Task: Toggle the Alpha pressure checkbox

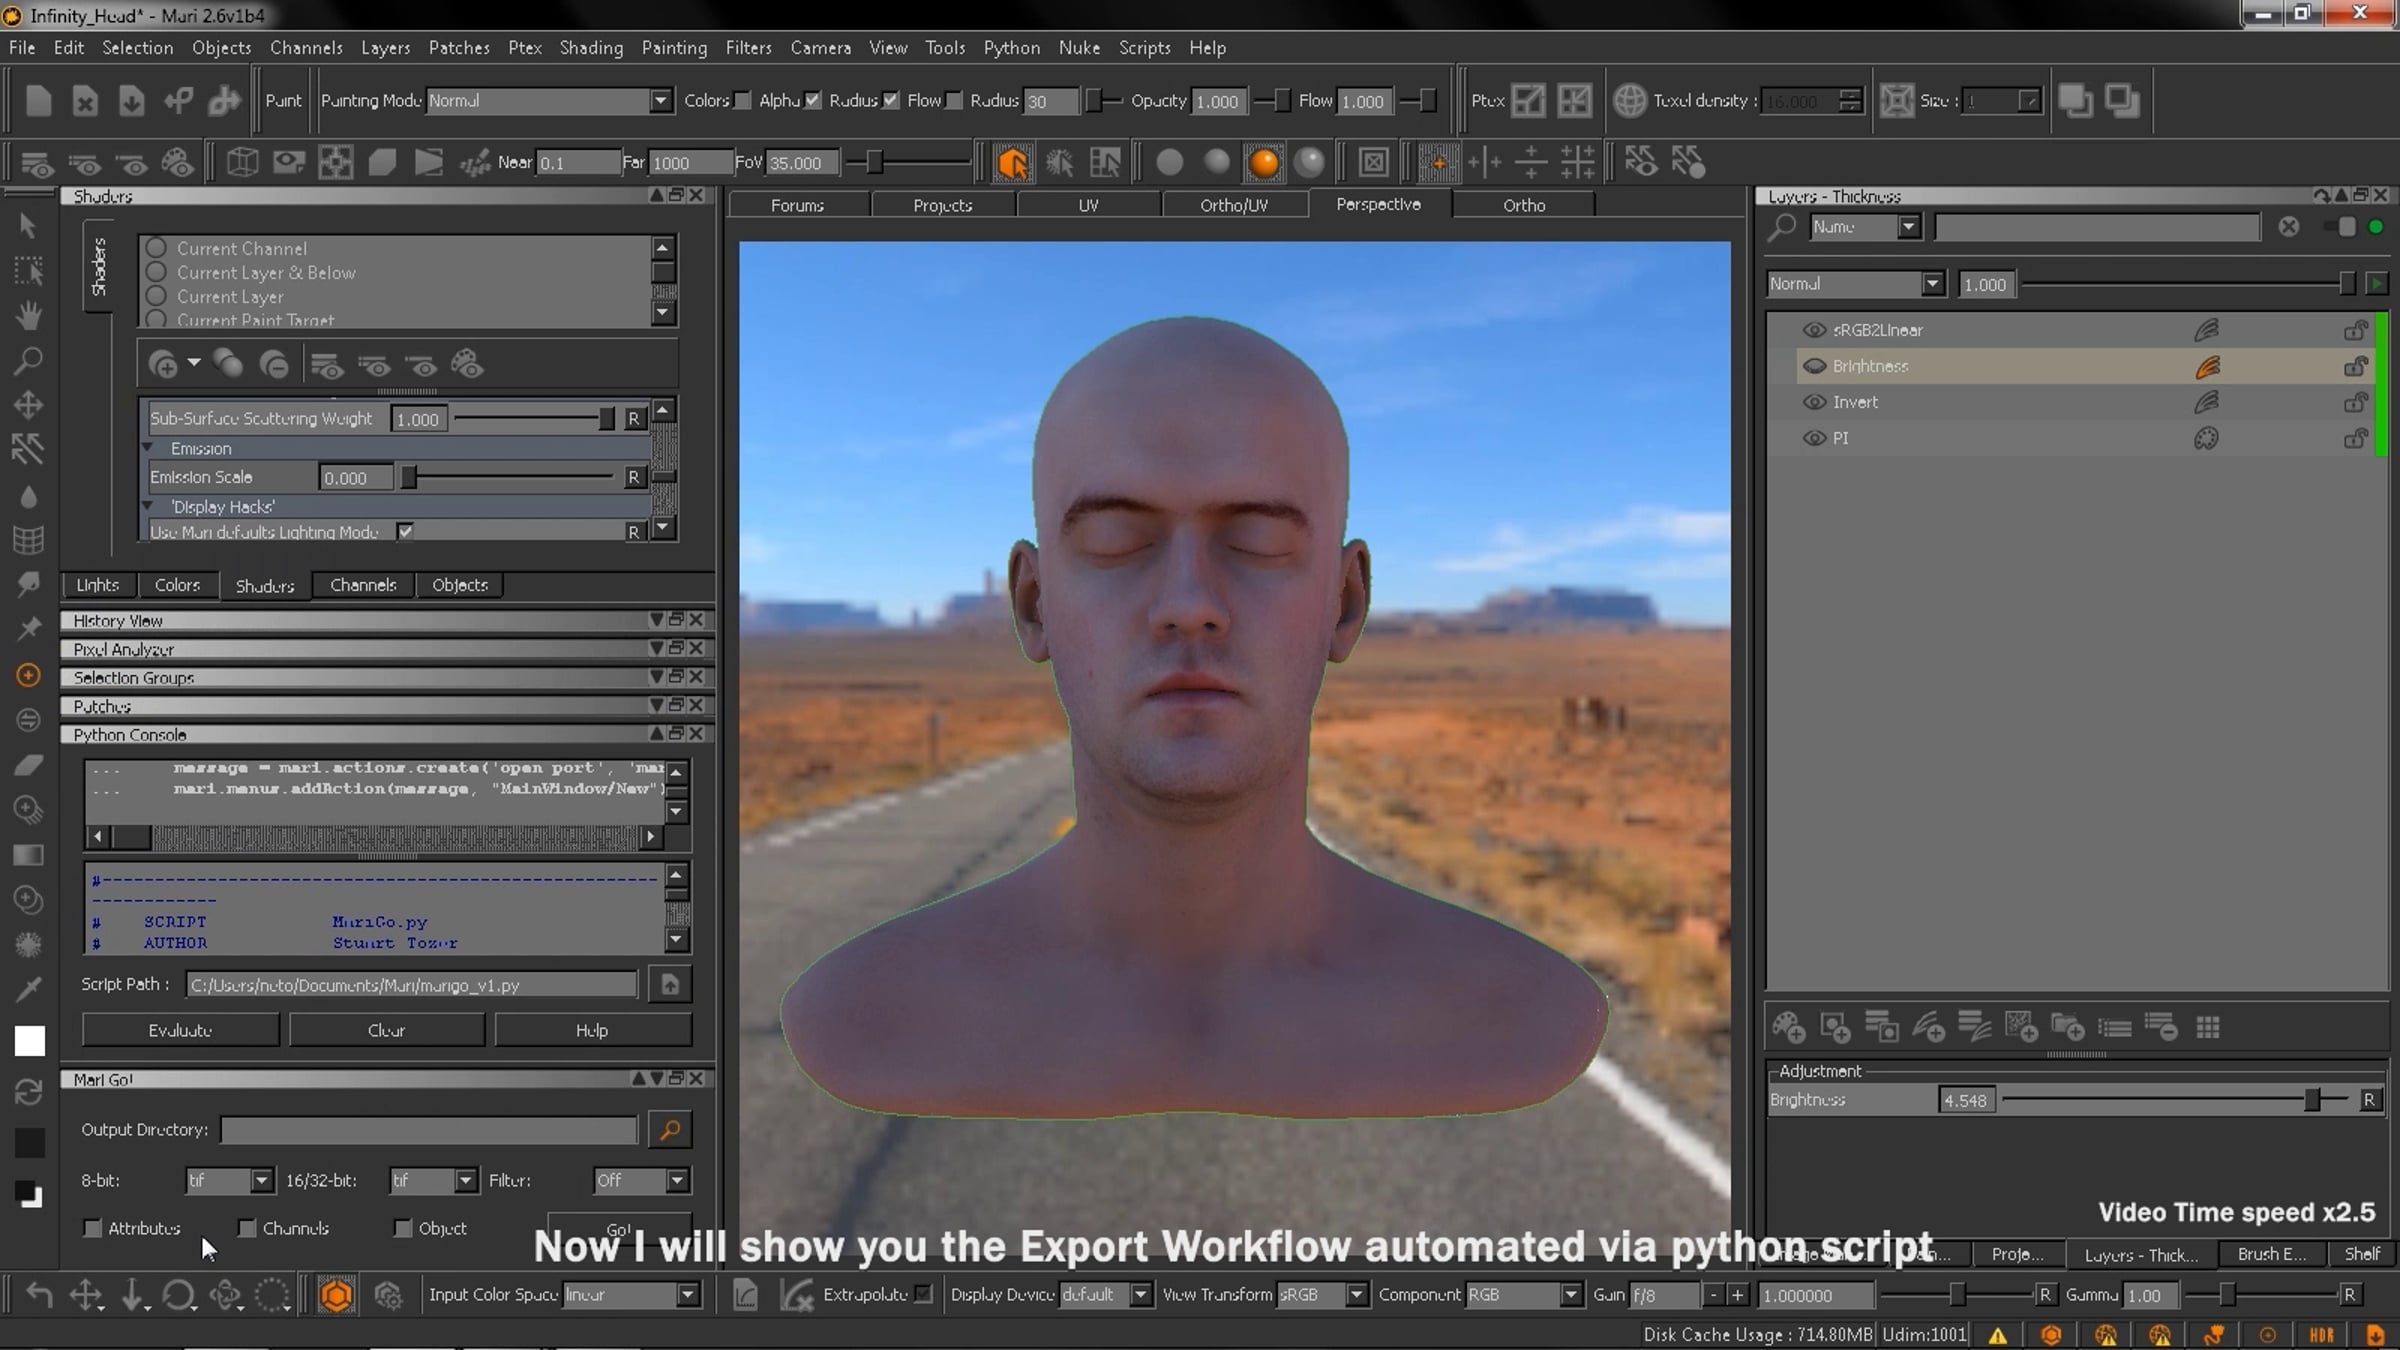Action: pos(813,100)
